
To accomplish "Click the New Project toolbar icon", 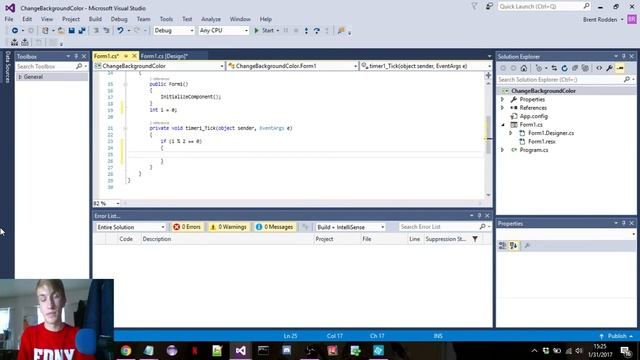I will tap(45, 31).
